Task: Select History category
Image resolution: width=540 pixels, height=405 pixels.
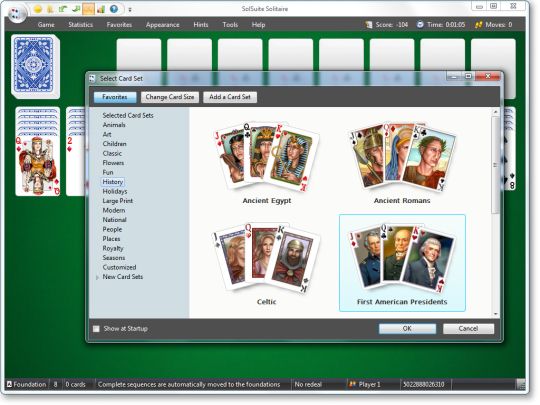Action: [113, 182]
